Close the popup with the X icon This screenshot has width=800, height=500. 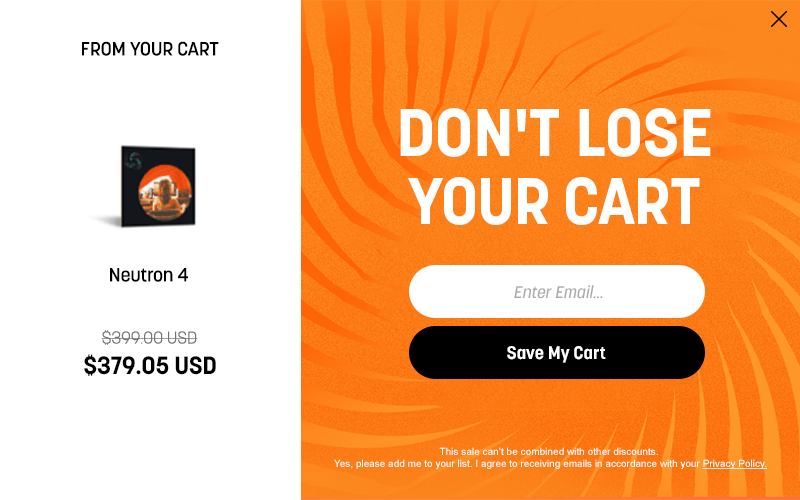[x=778, y=19]
